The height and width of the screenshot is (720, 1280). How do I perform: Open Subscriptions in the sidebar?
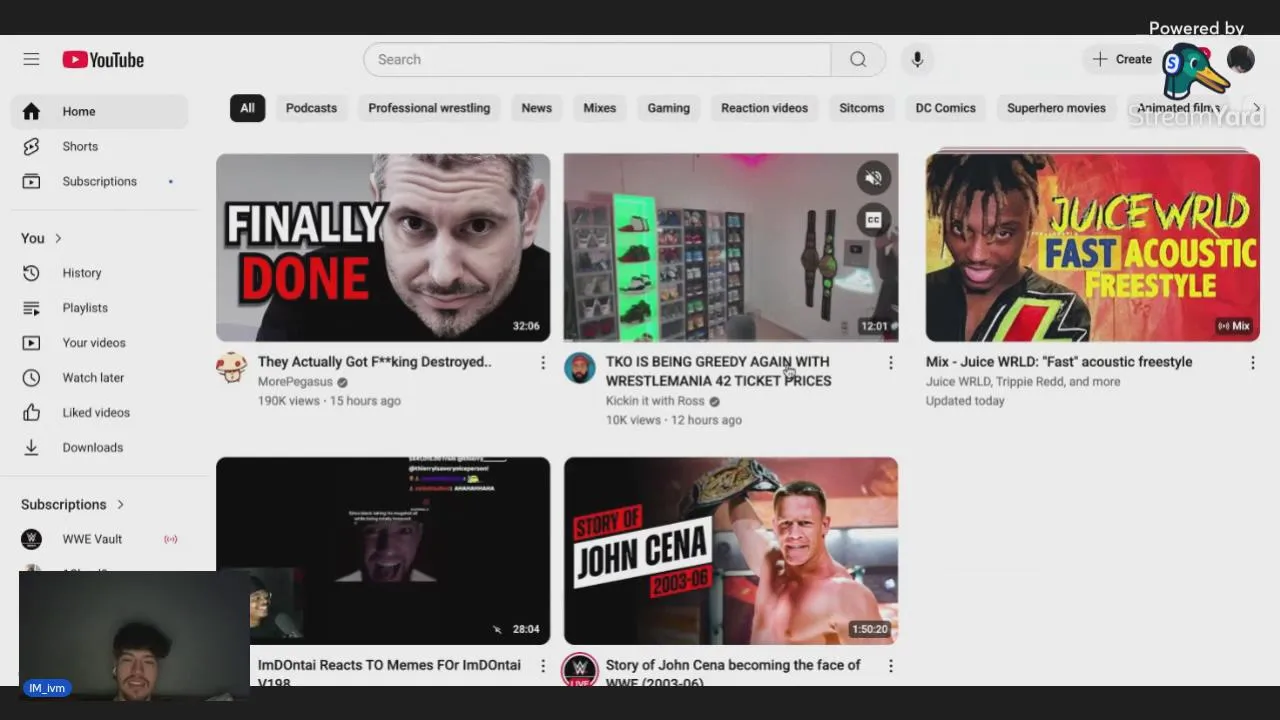(x=99, y=181)
